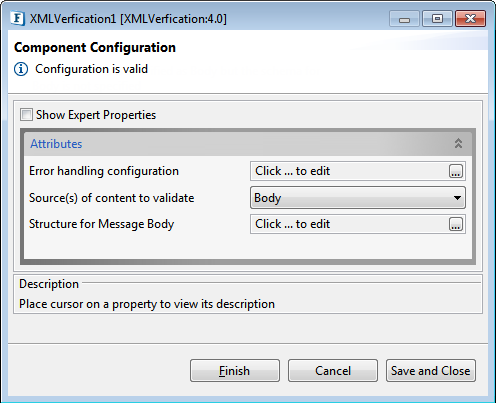Select the Structure for Message Body label
Viewport: 496px width, 403px height.
tap(102, 224)
